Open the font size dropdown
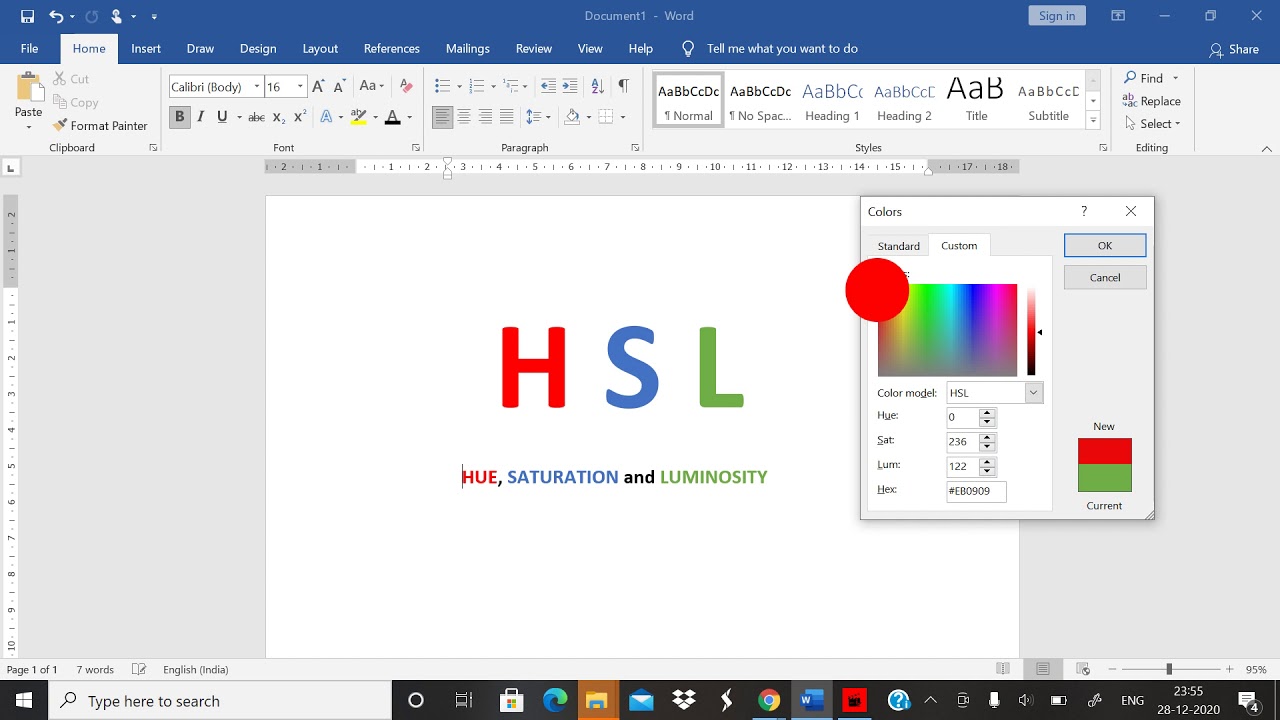The image size is (1280, 720). coord(300,87)
